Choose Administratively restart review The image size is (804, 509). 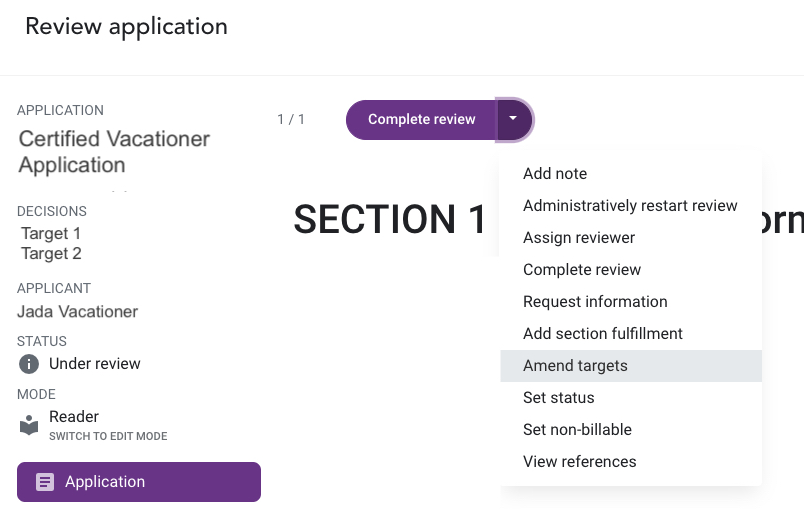(x=631, y=206)
